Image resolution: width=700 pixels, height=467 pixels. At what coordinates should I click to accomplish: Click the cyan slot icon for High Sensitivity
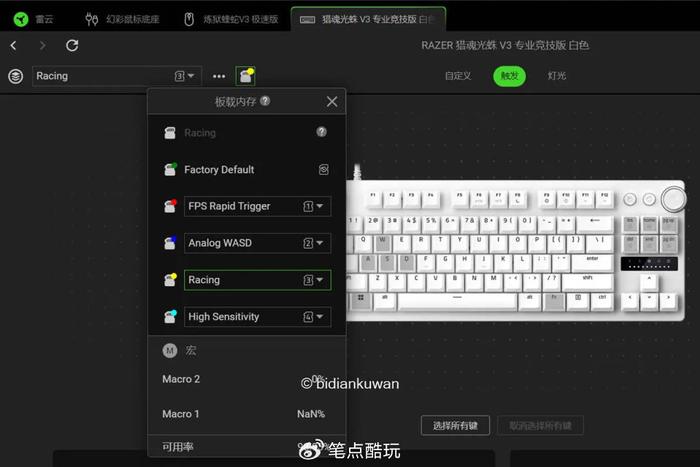coord(170,317)
